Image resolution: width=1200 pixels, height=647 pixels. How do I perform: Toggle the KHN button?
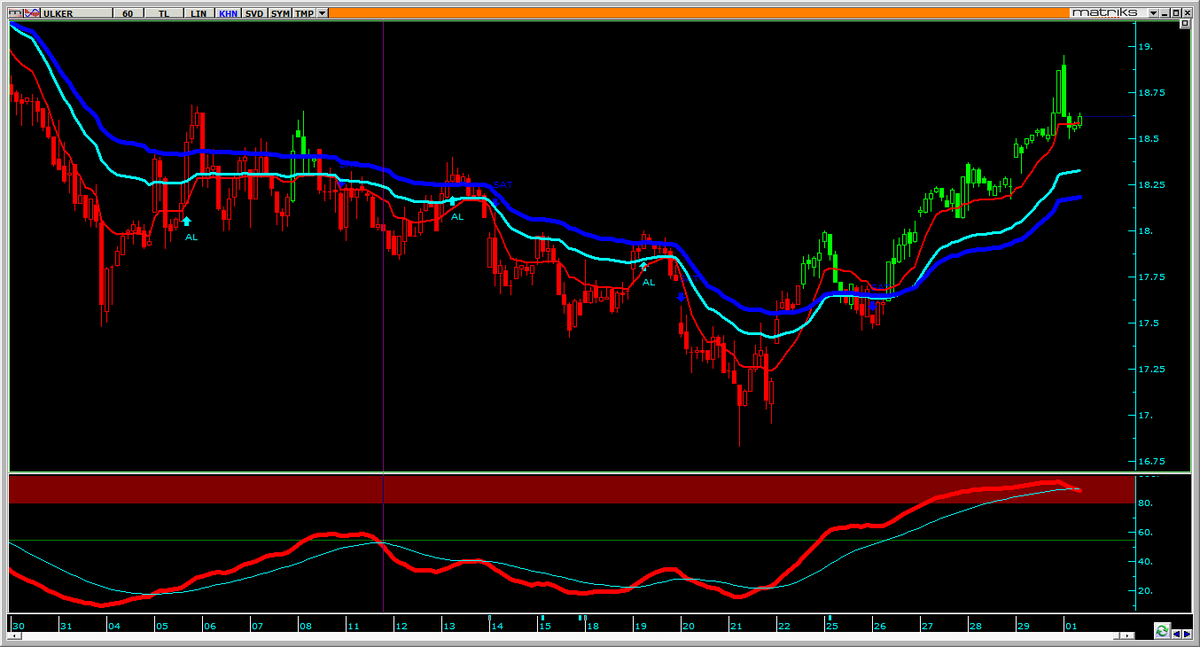click(228, 13)
